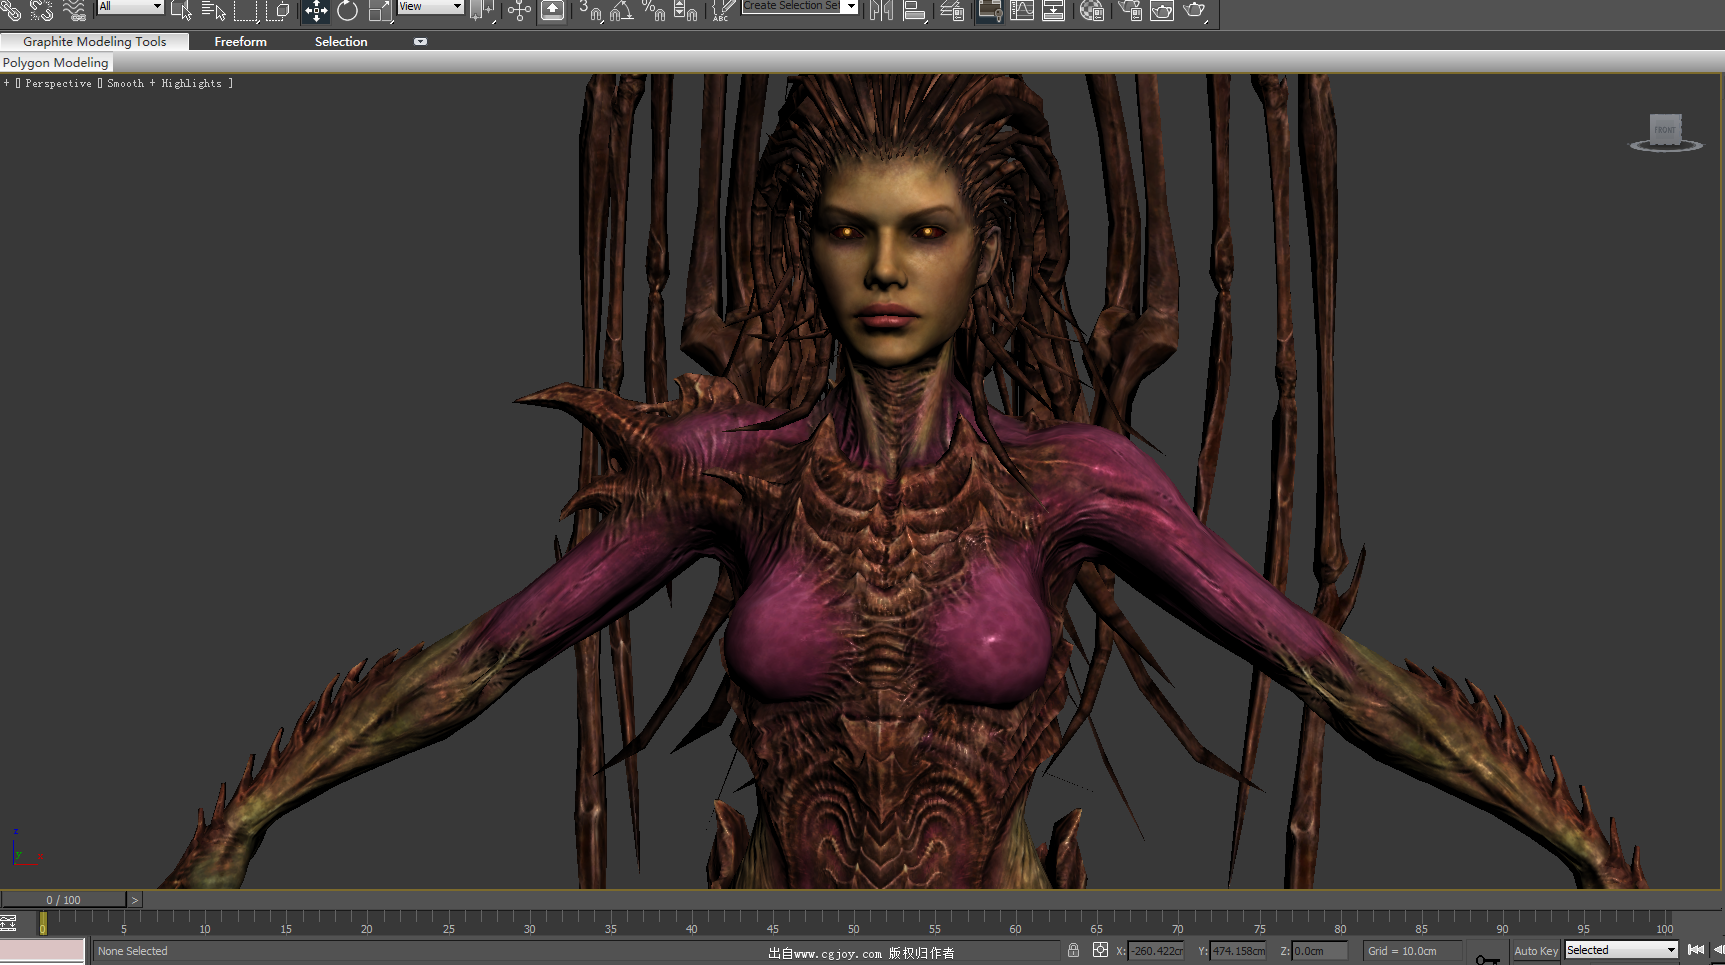Open the Select by Name list
This screenshot has width=1725, height=965.
(x=214, y=10)
